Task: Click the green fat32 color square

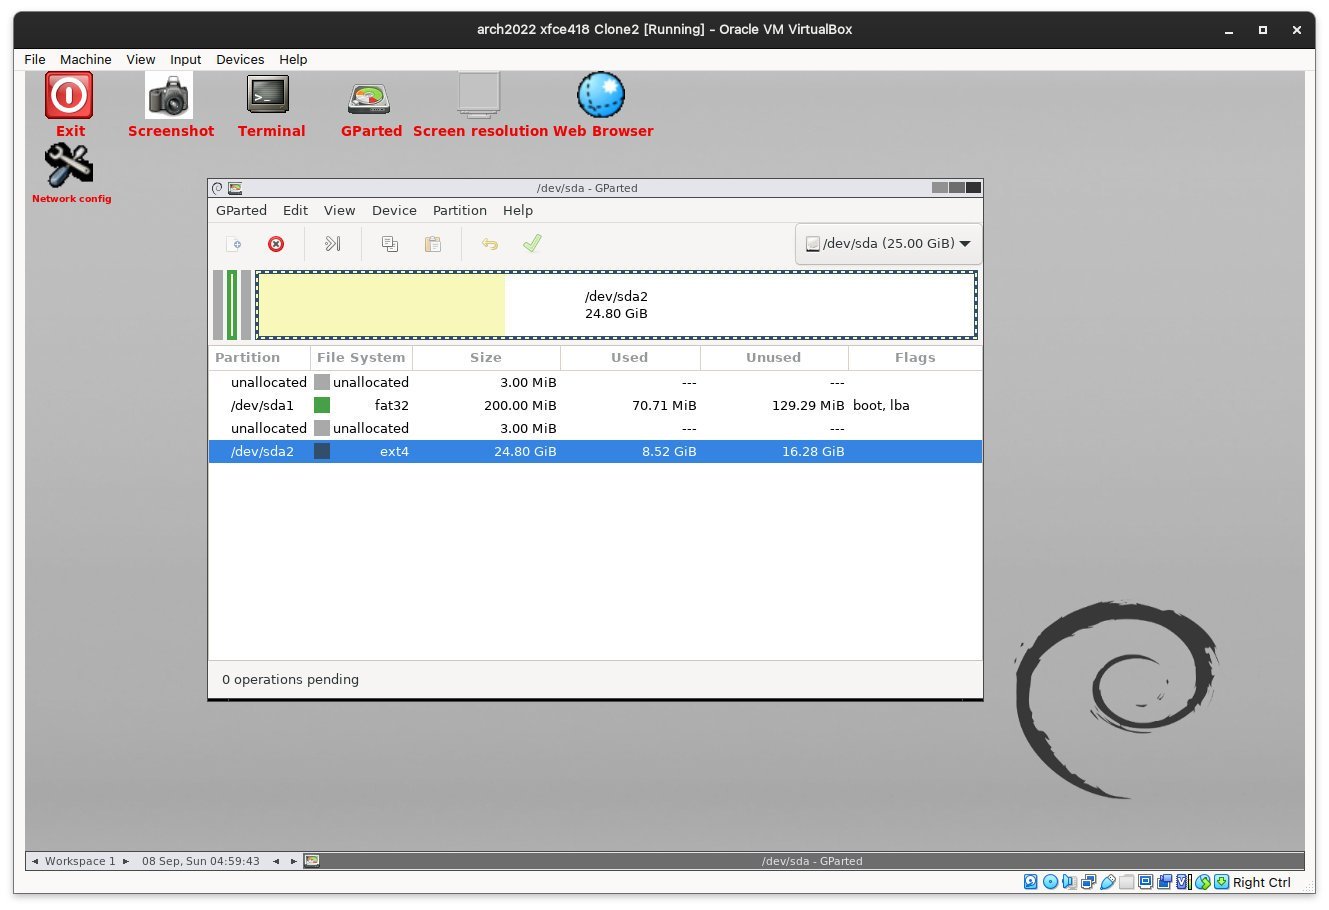Action: (x=322, y=405)
